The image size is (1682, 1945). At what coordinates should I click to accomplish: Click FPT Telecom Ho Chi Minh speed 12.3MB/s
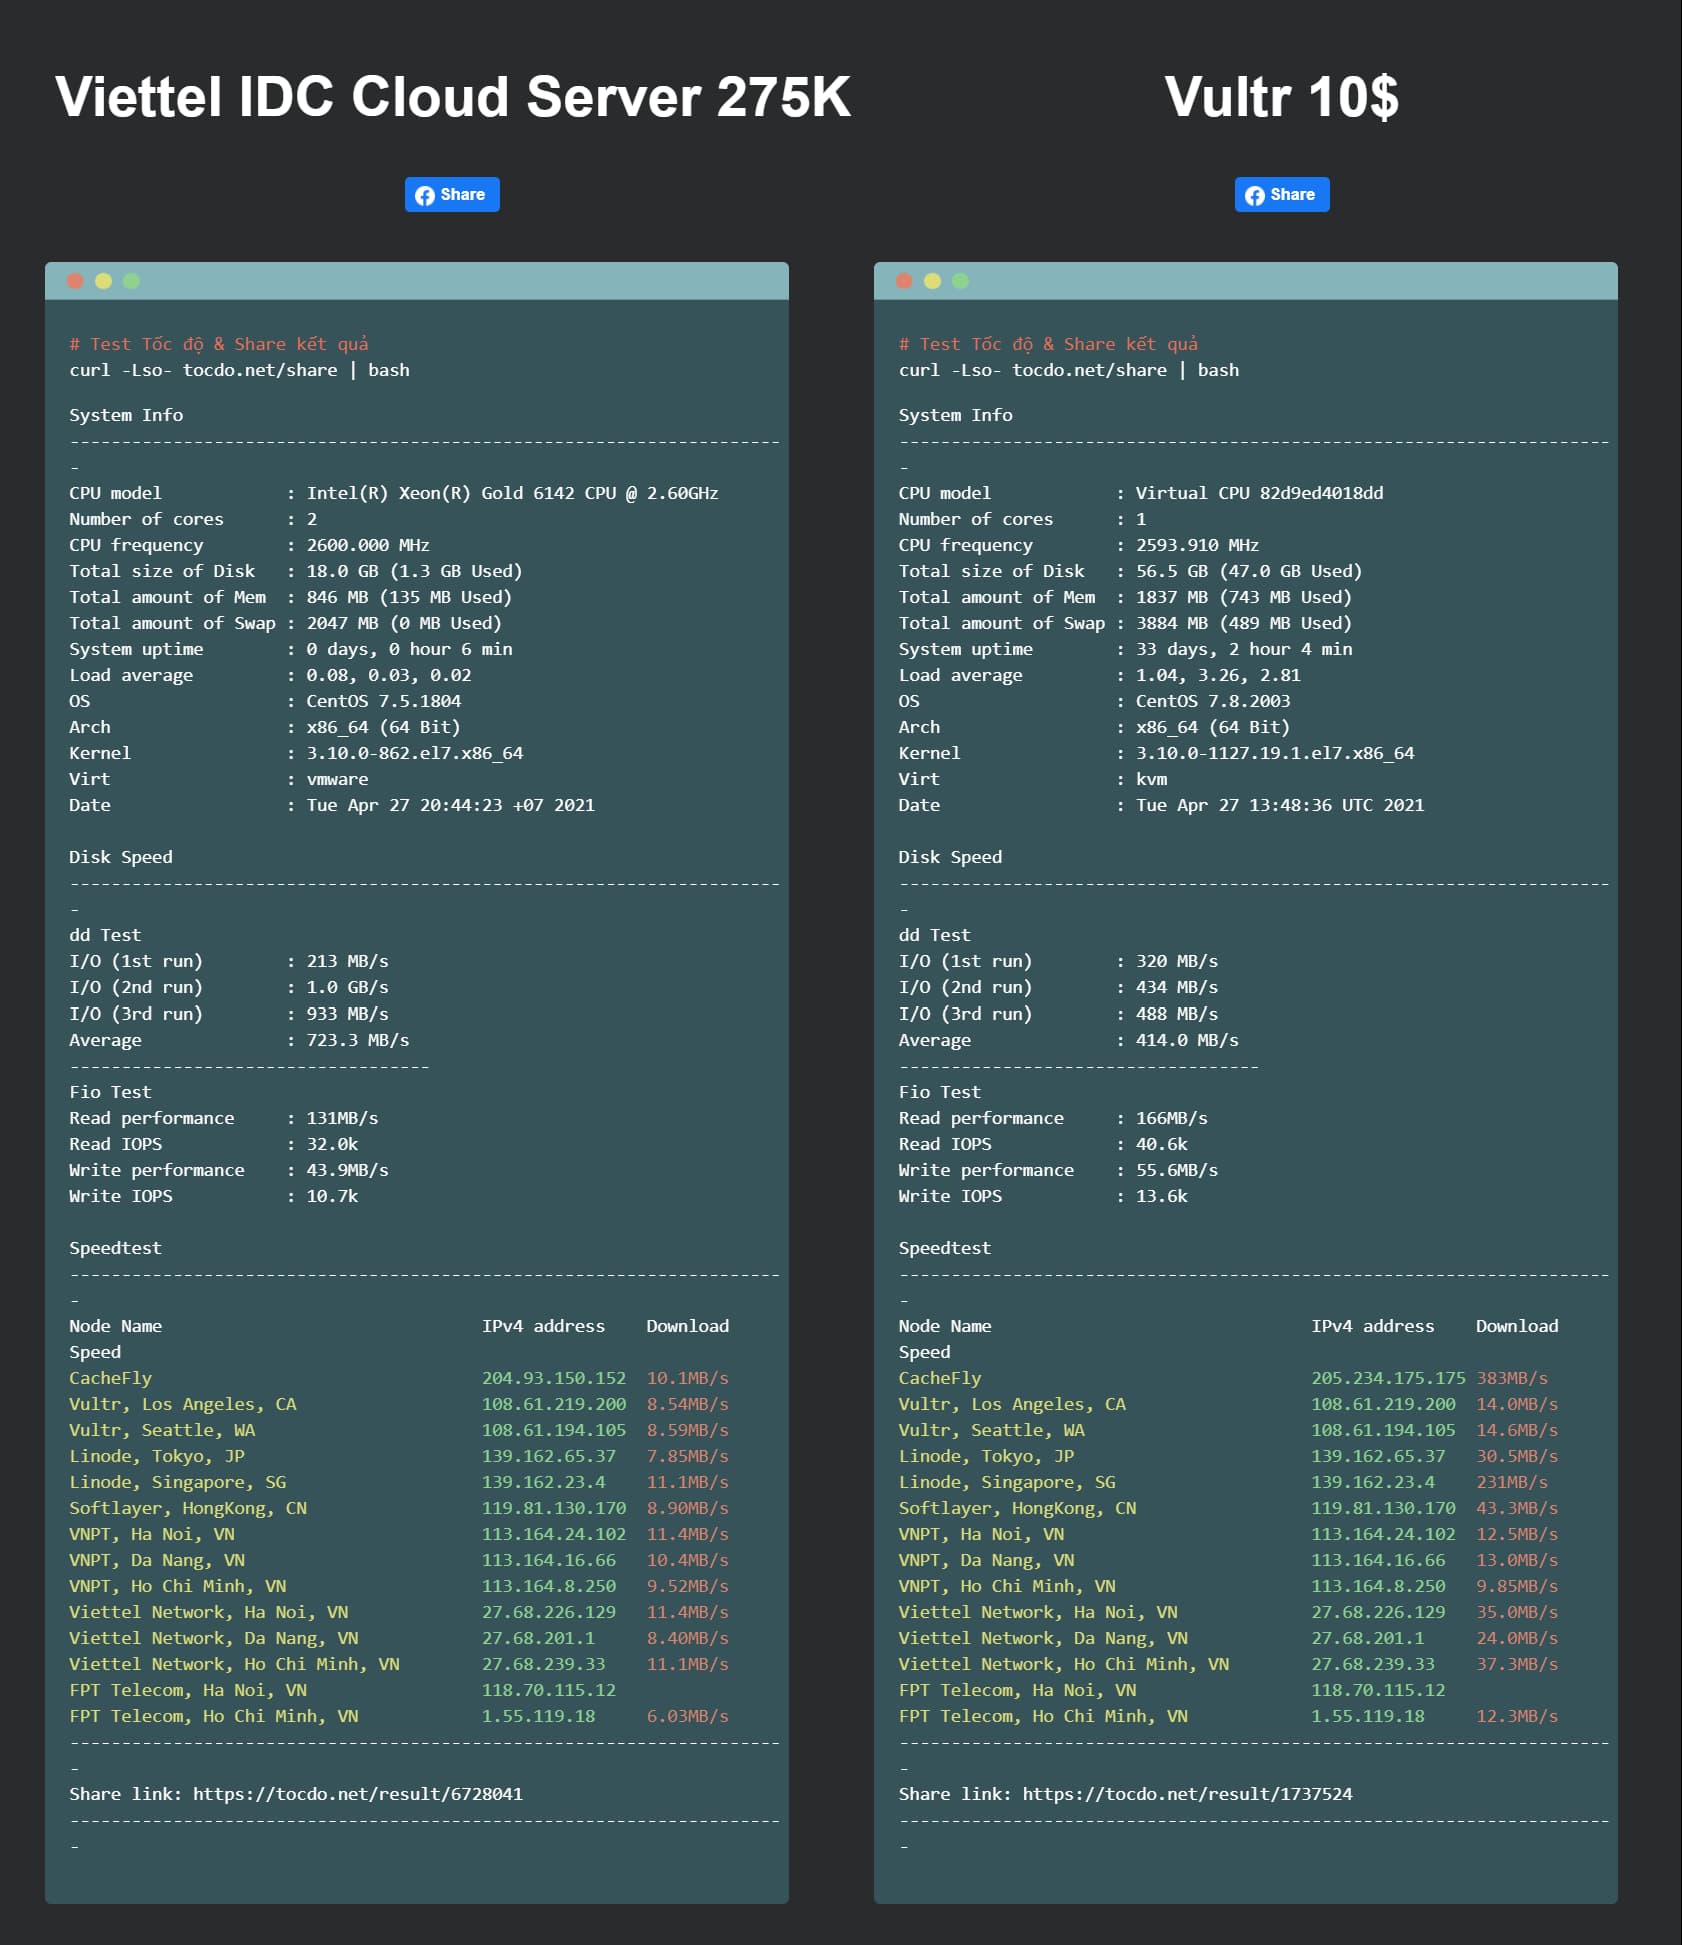[1517, 1716]
